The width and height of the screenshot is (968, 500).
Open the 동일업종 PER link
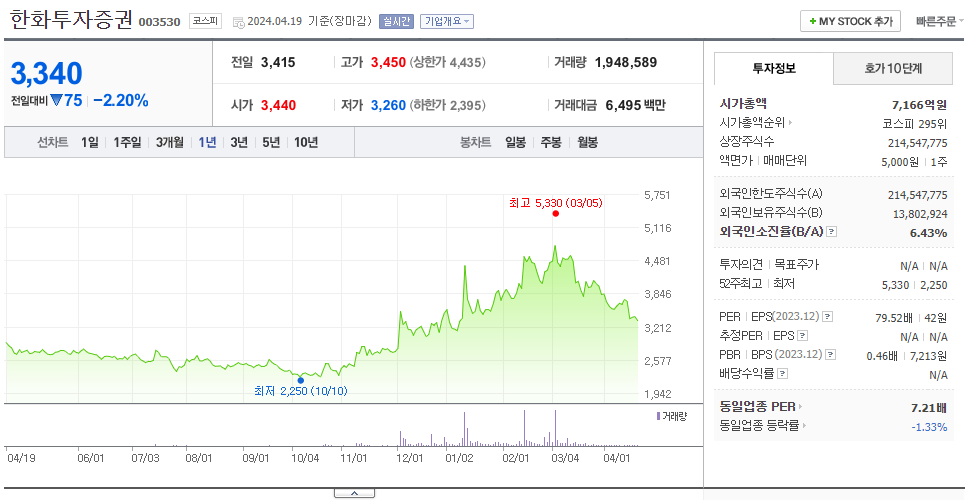tap(761, 407)
